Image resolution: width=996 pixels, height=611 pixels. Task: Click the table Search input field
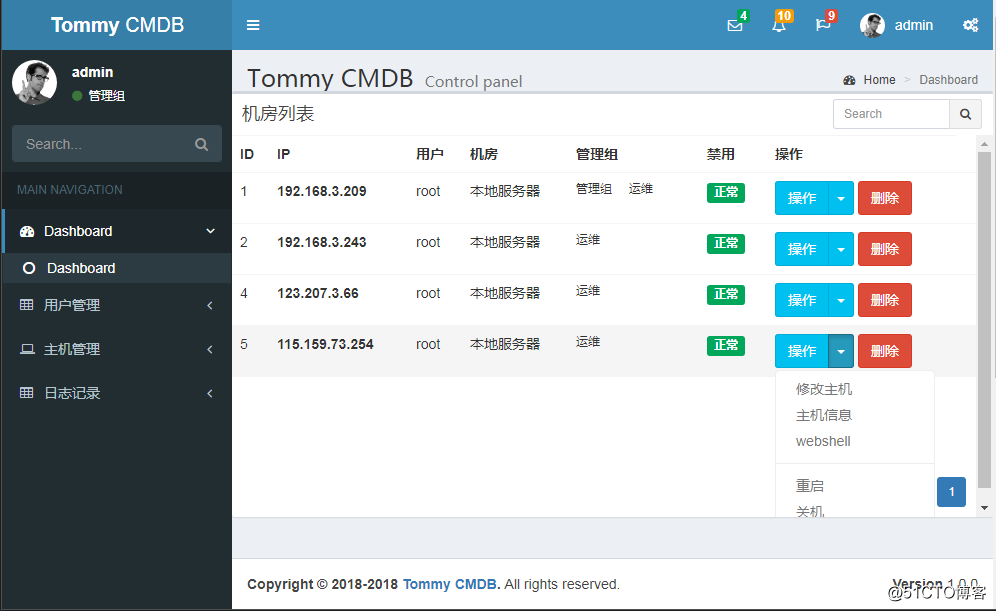[x=891, y=114]
